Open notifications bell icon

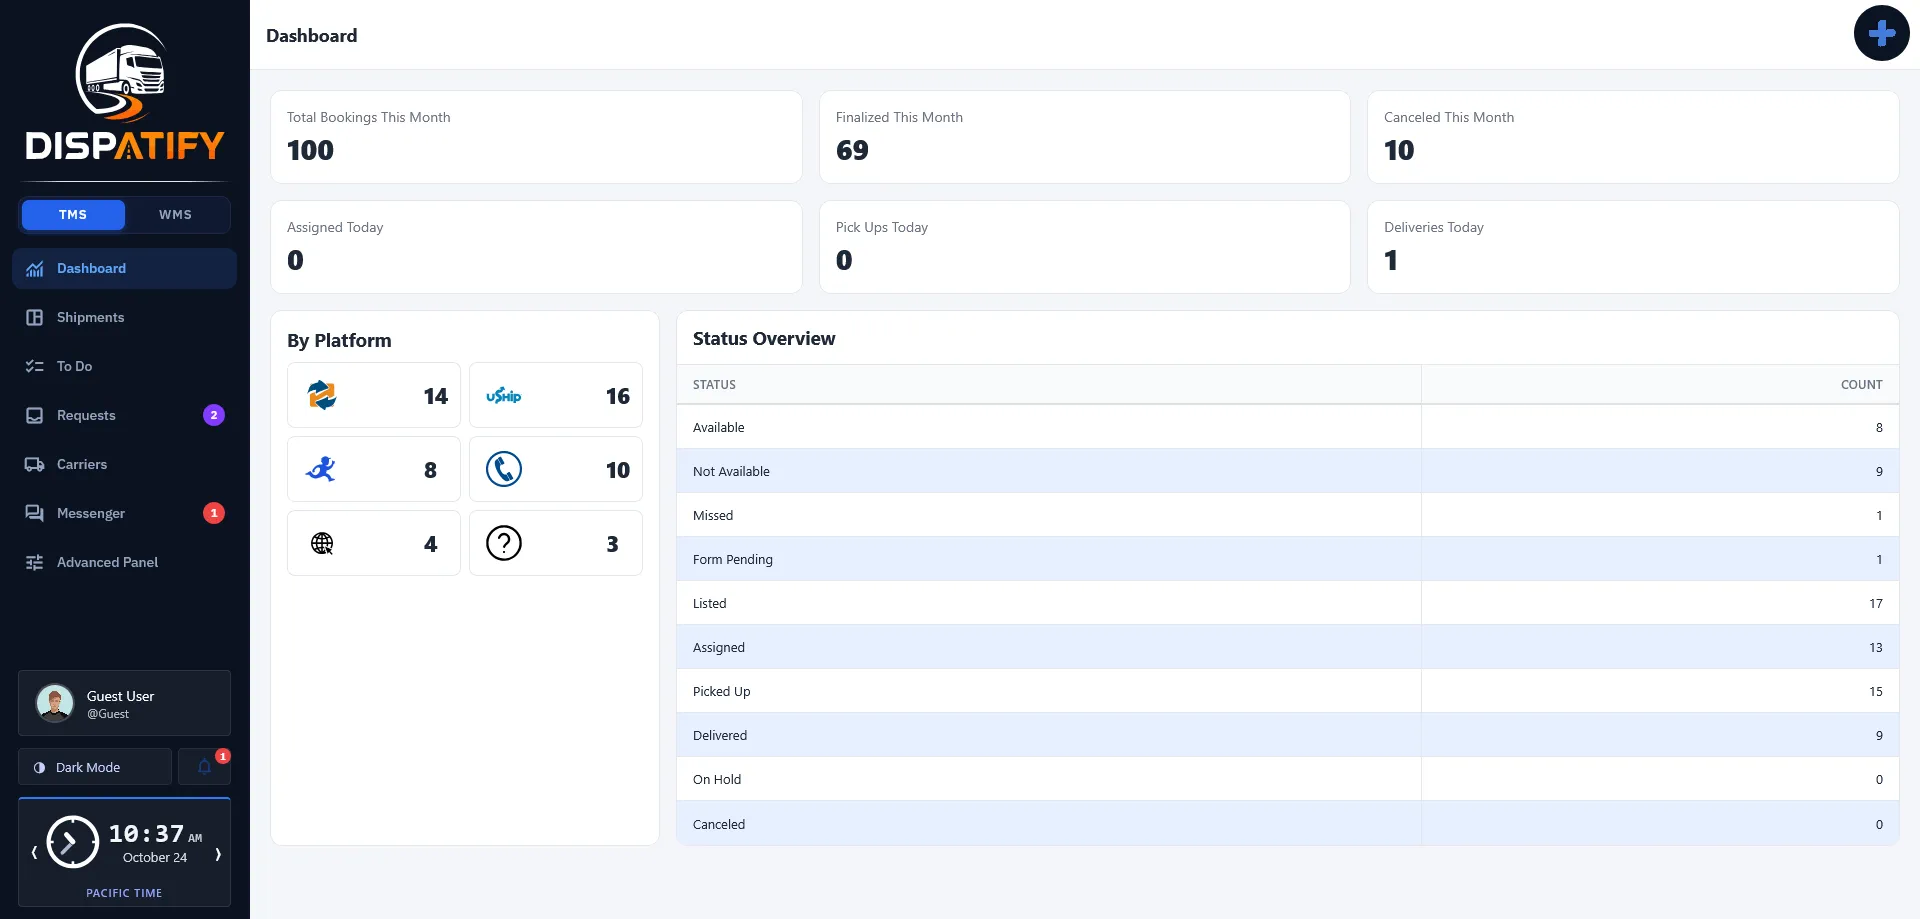tap(204, 767)
